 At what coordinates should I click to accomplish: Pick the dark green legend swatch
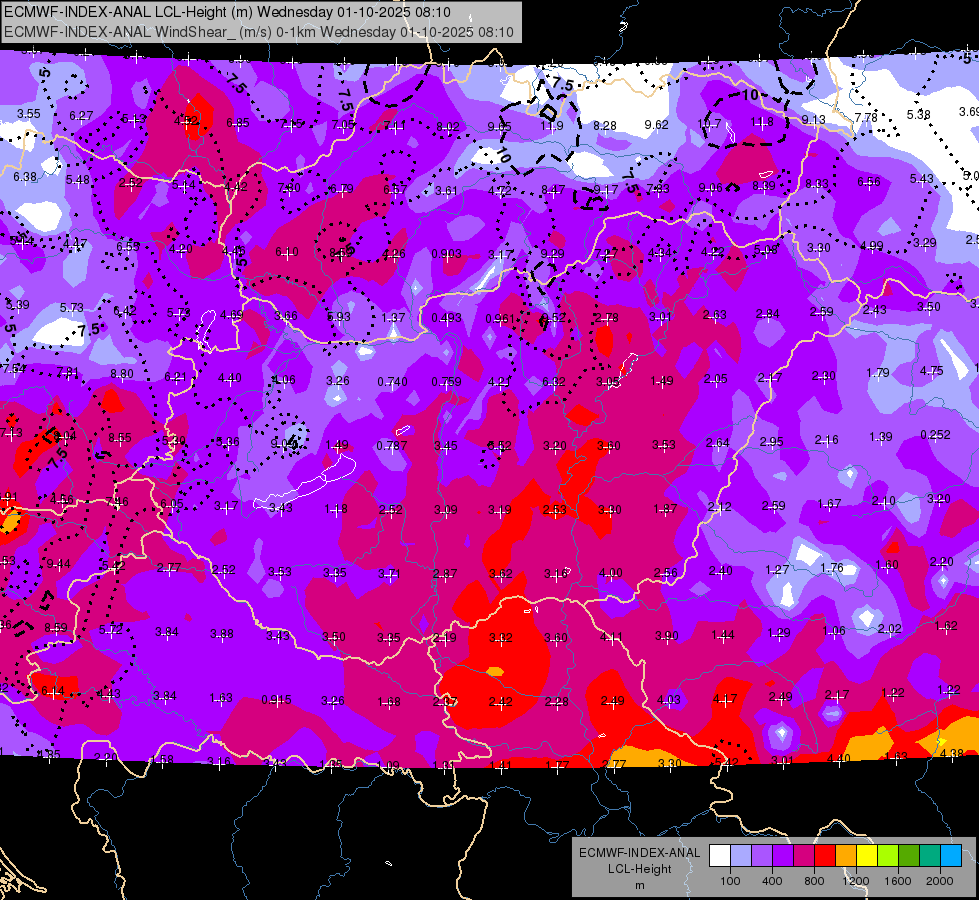(909, 855)
